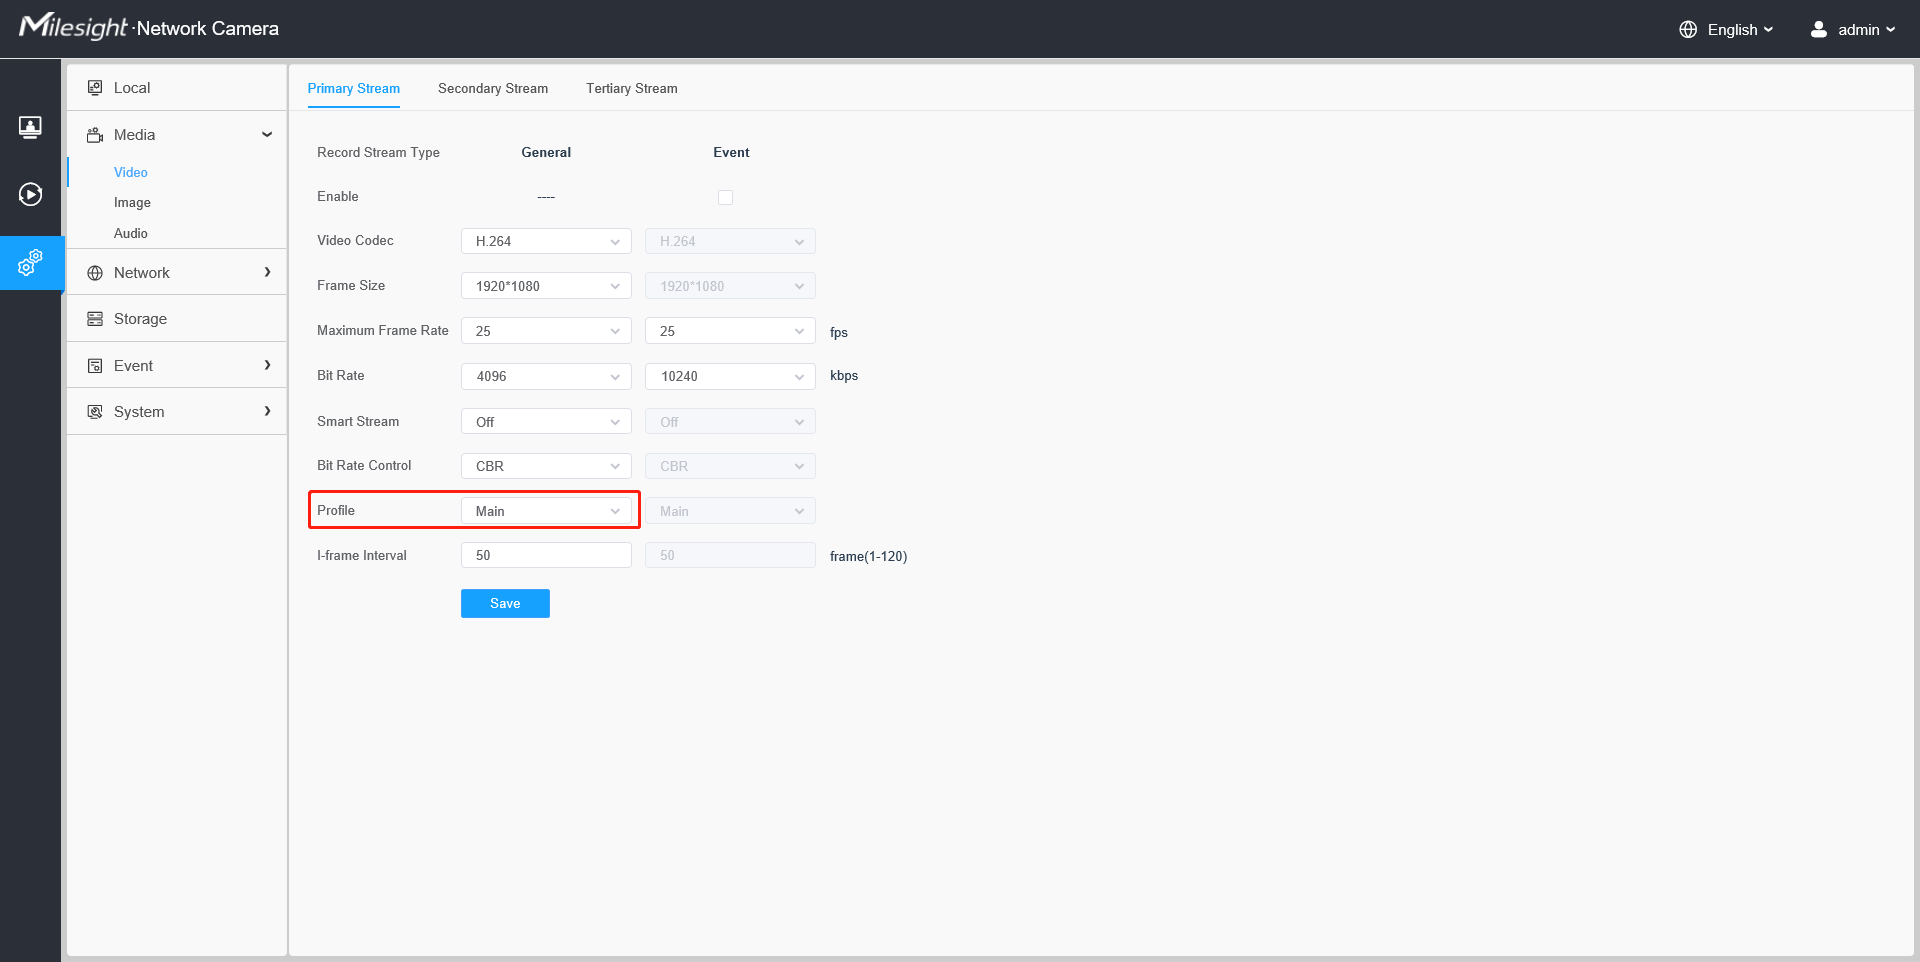
Task: Open the Live View monitor icon in left rail
Action: pyautogui.click(x=30, y=127)
